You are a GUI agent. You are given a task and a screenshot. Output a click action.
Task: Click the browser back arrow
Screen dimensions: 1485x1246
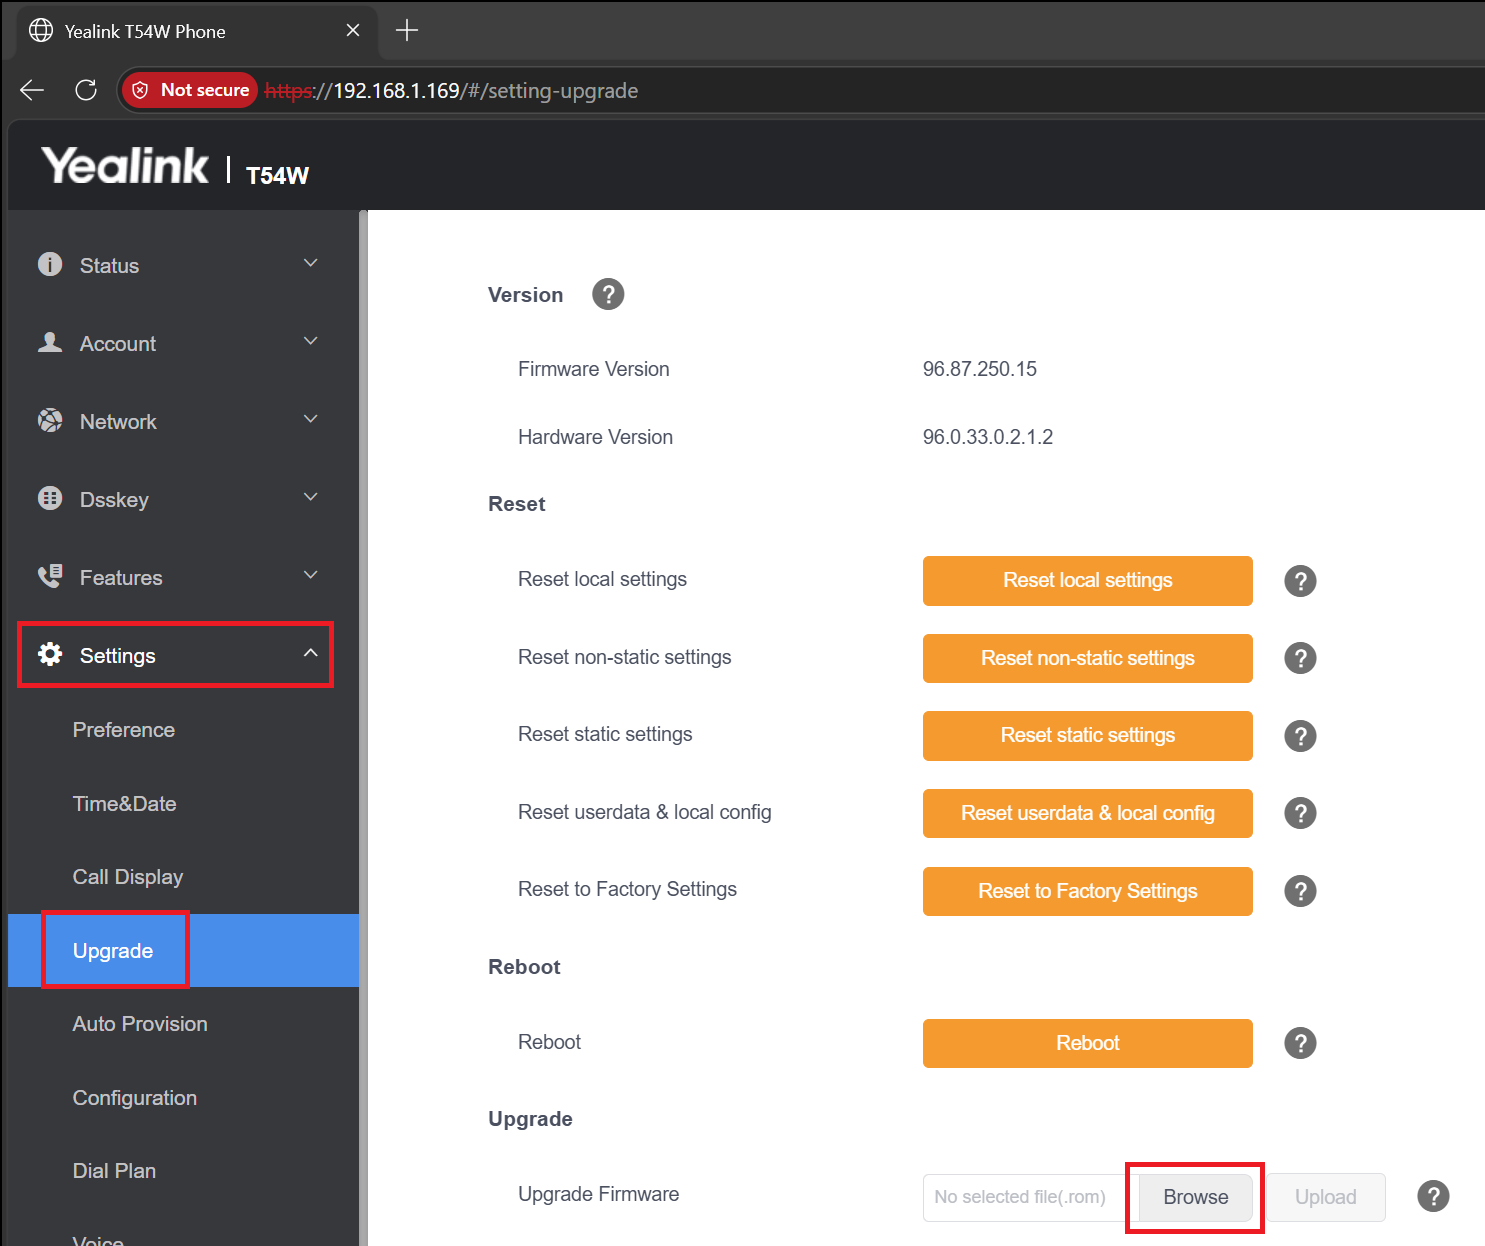(x=32, y=90)
